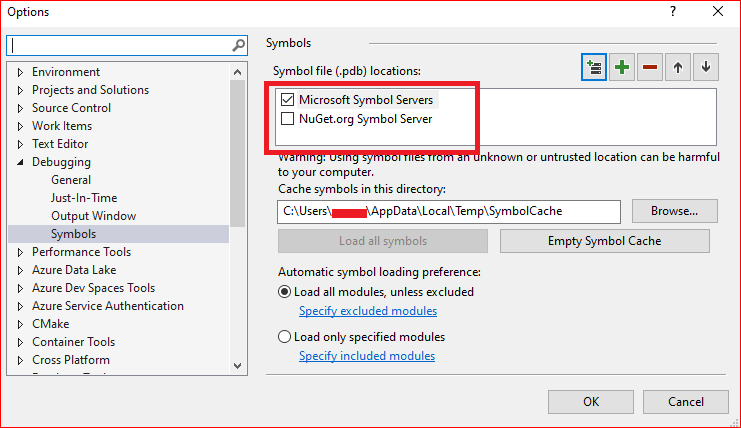Select Load only specified modules option
The image size is (741, 428).
[x=285, y=337]
